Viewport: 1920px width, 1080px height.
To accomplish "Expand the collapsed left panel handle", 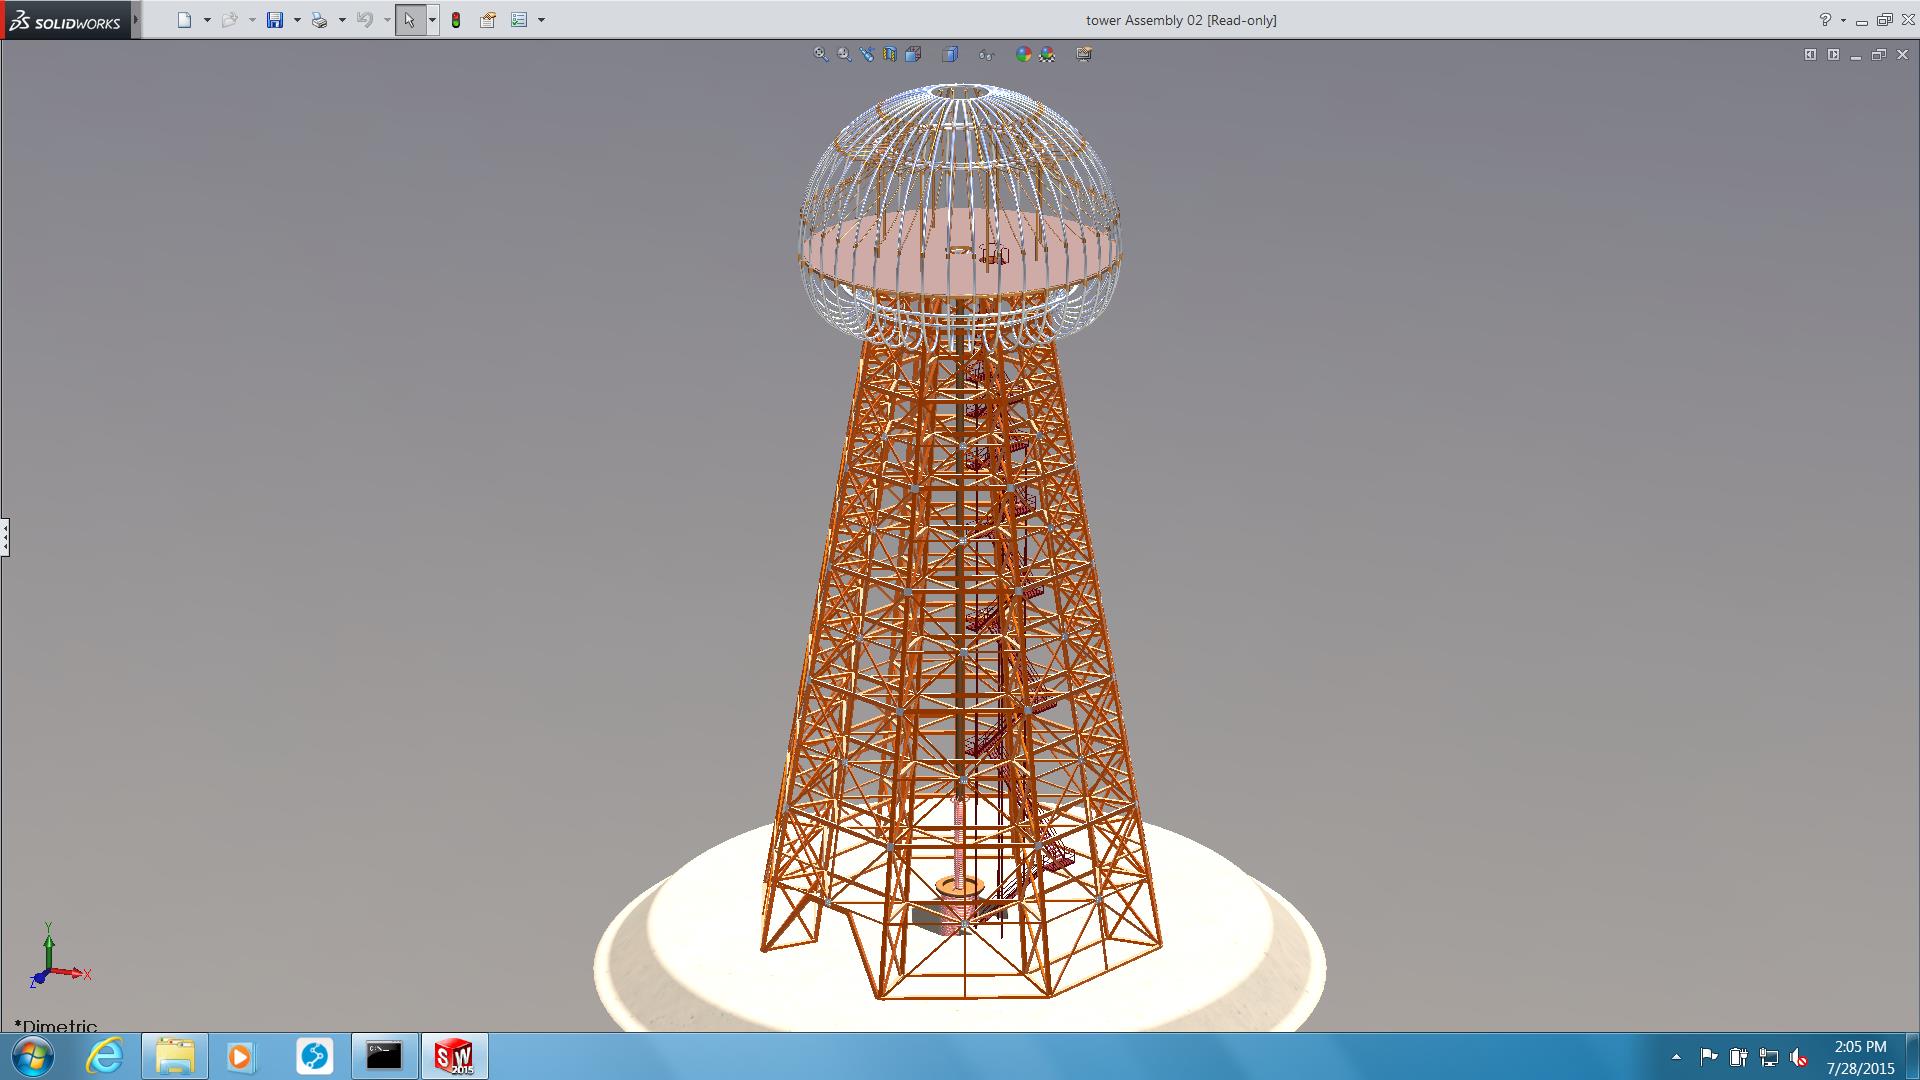I will 5,537.
